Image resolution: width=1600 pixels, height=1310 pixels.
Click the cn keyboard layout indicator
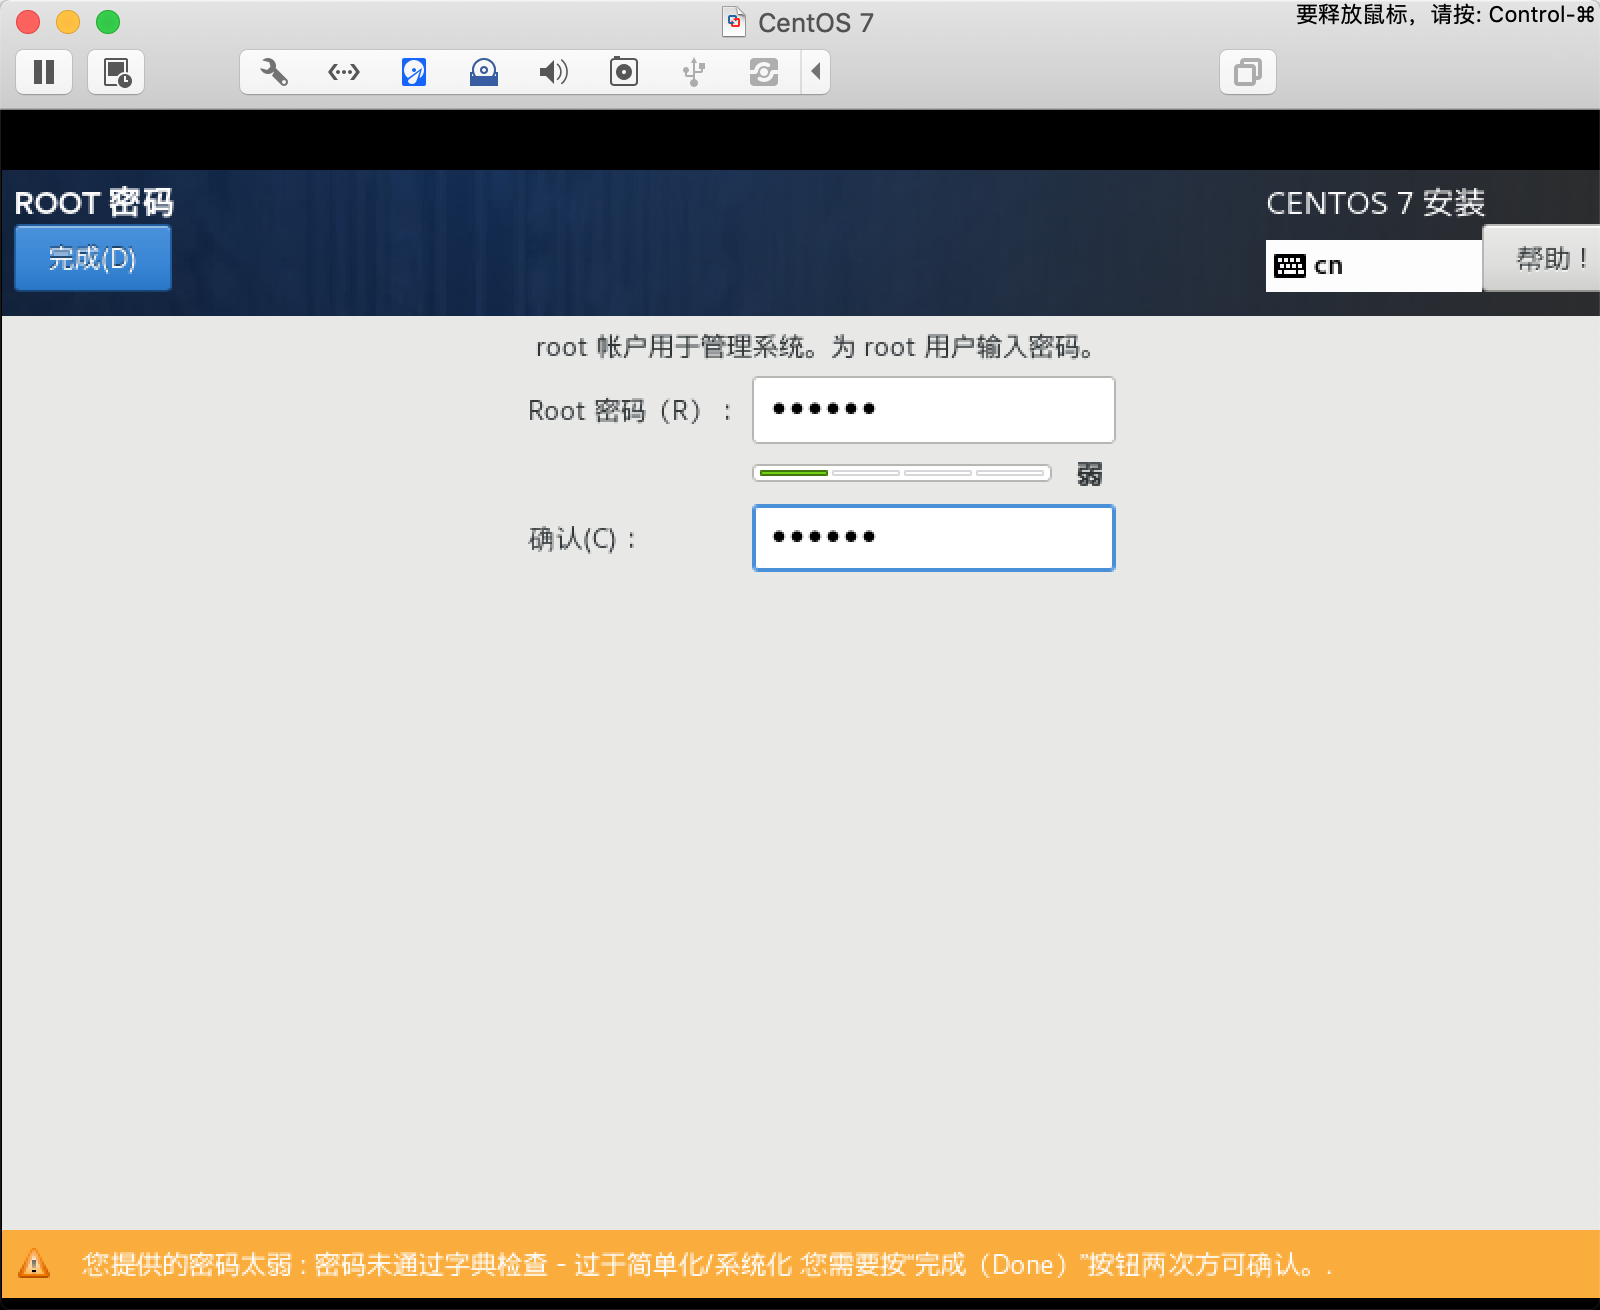(x=1373, y=266)
